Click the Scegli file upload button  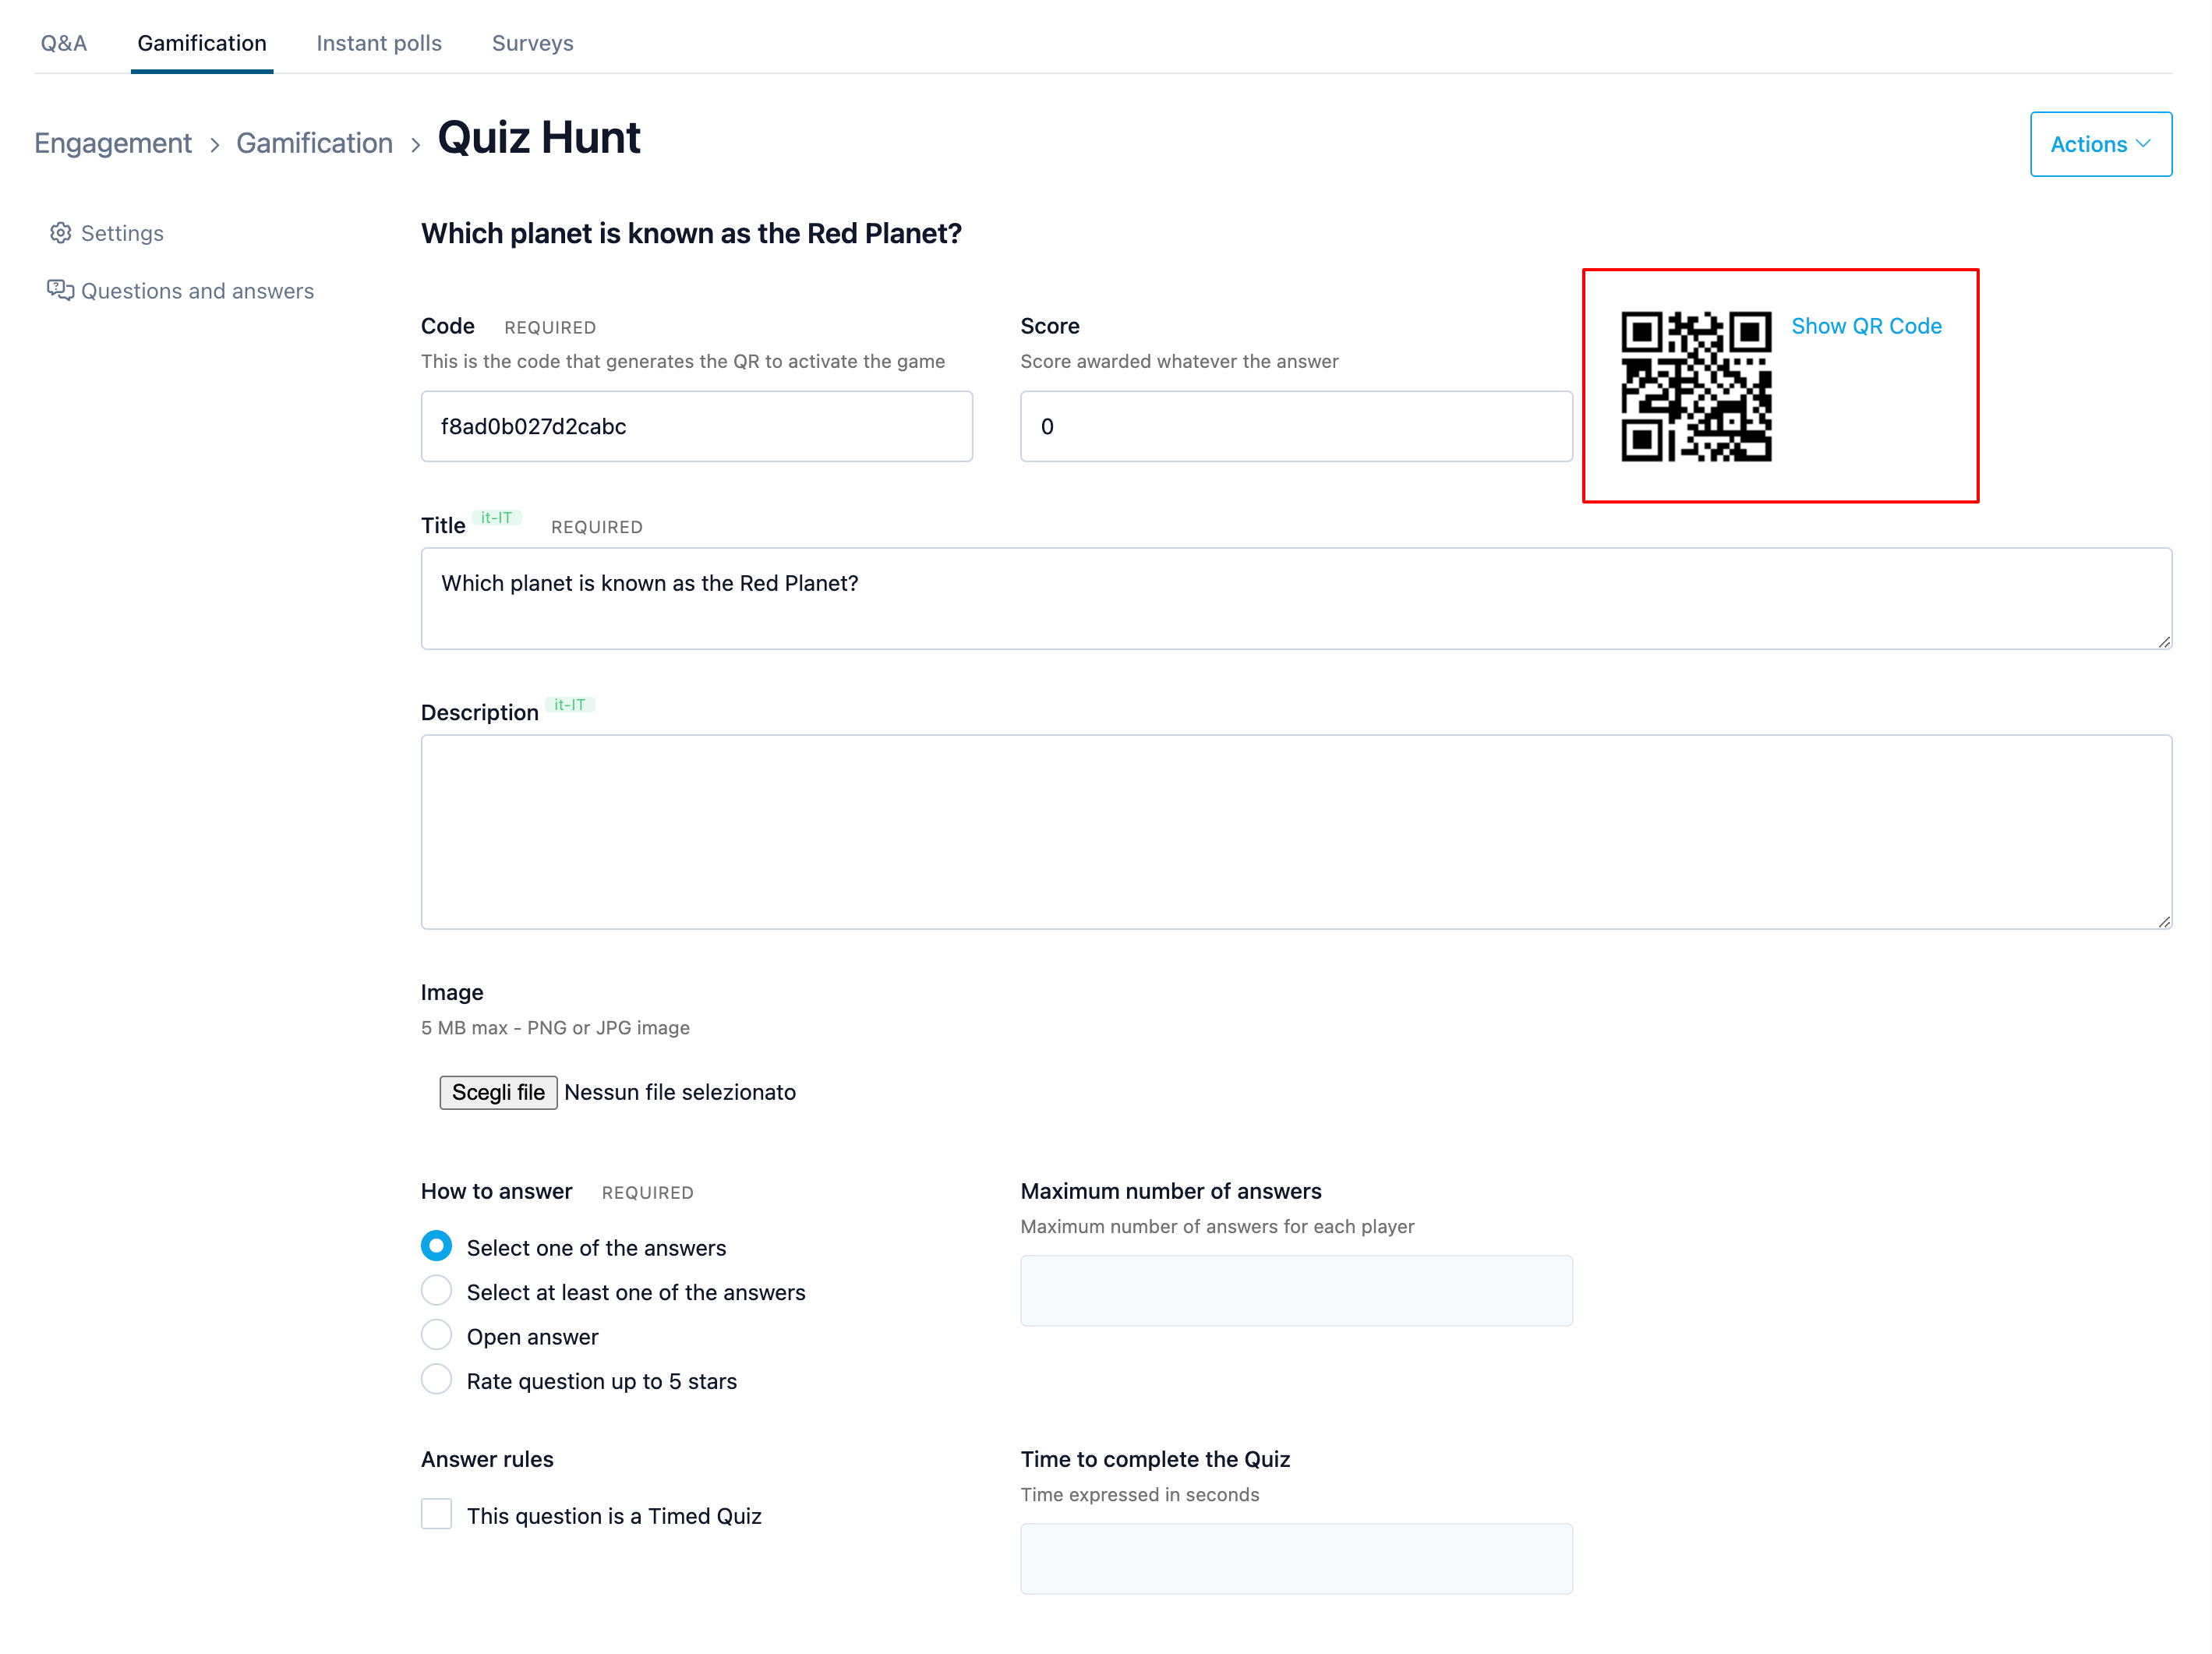point(498,1092)
